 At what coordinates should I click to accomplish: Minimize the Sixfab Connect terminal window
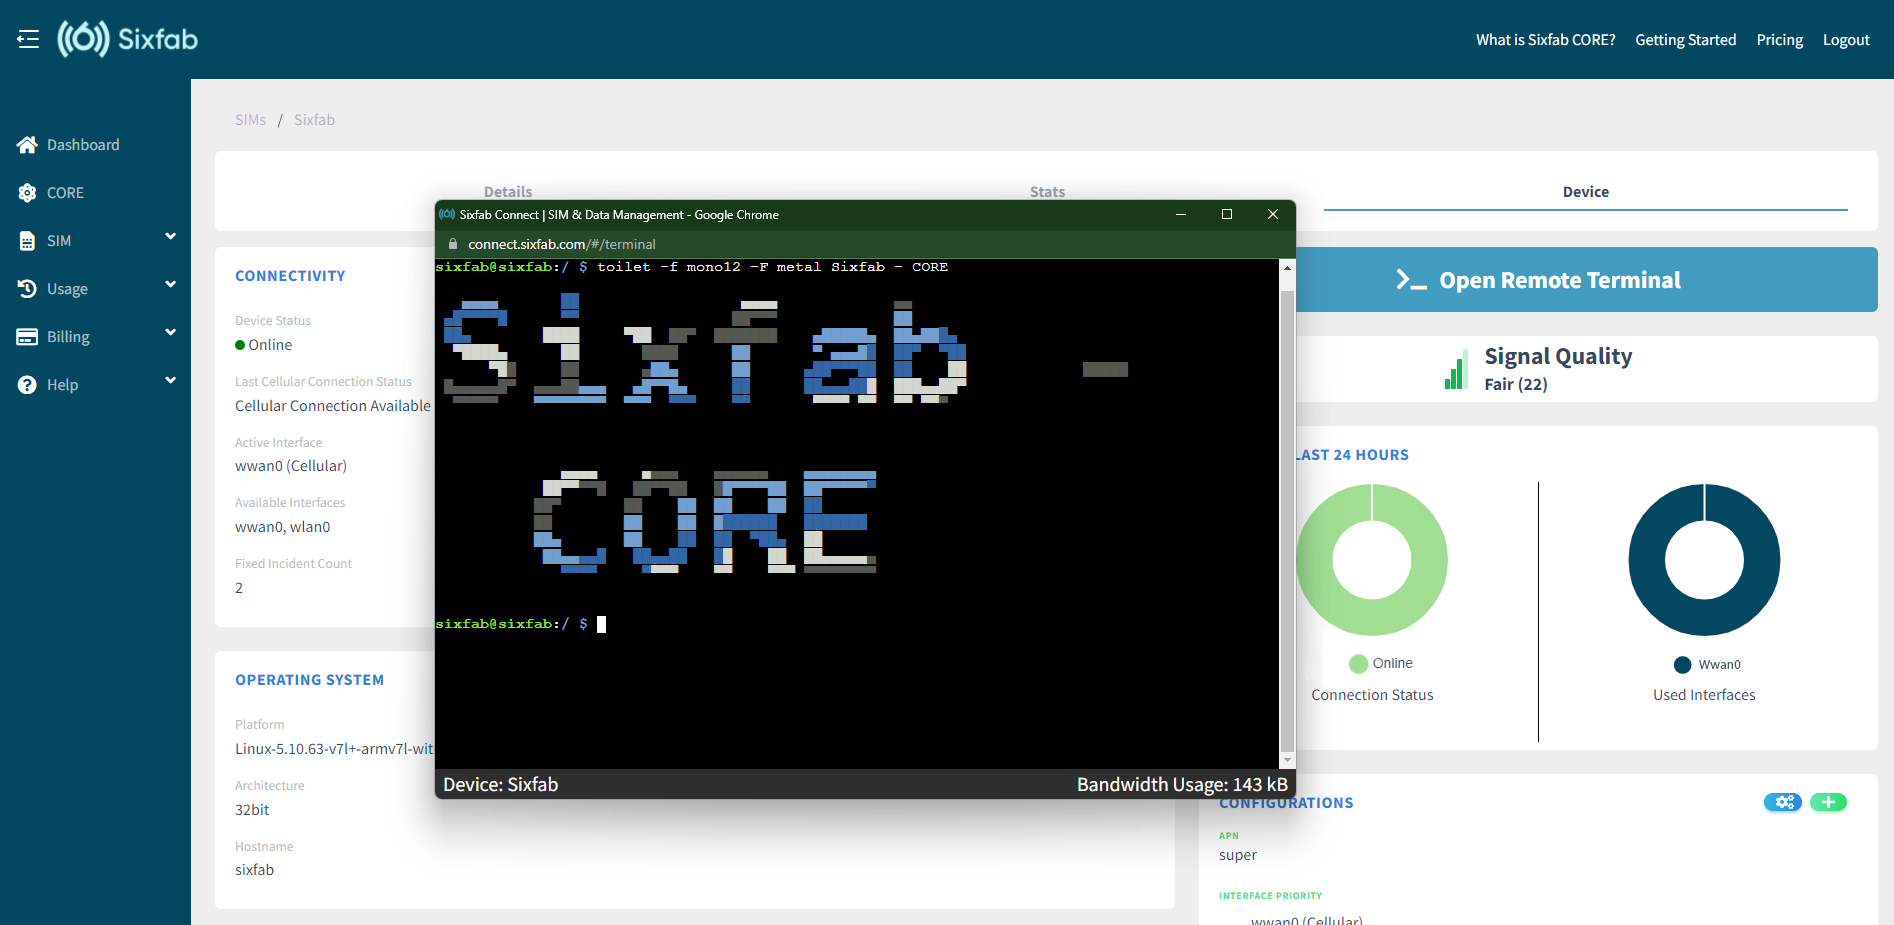pos(1181,214)
